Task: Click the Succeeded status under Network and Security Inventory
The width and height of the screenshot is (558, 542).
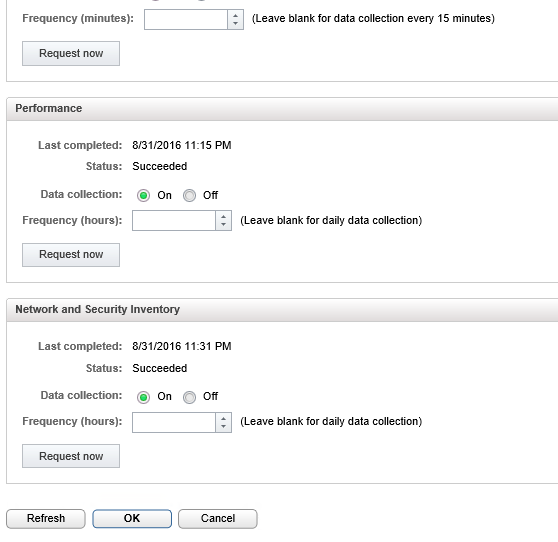Action: coord(160,368)
